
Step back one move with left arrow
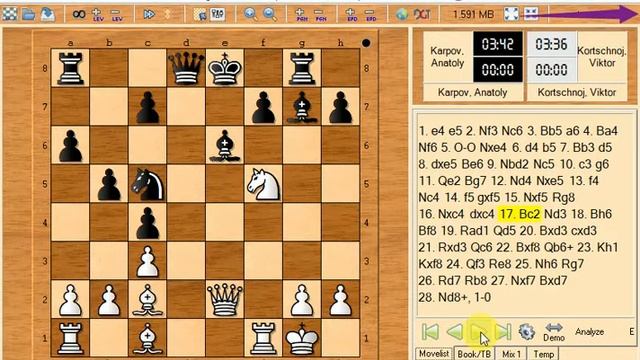(455, 331)
